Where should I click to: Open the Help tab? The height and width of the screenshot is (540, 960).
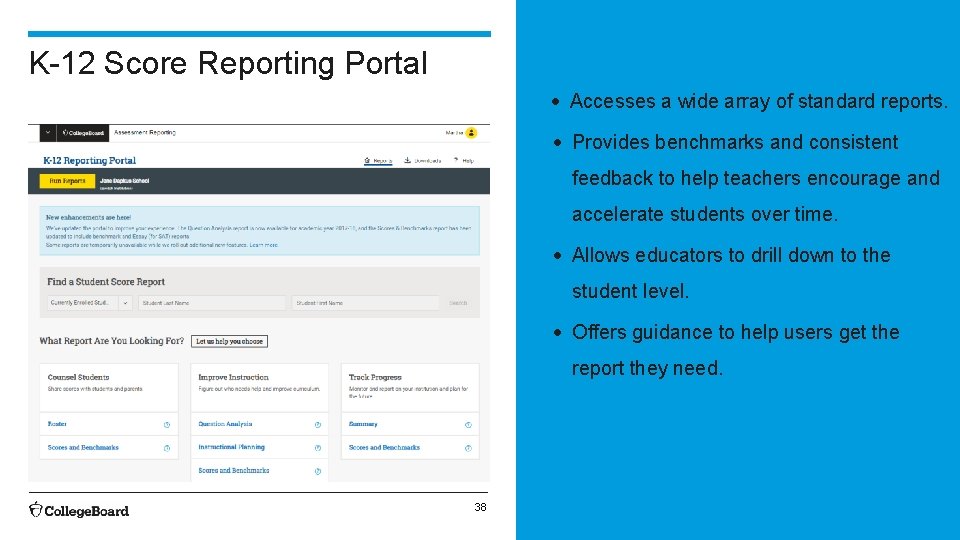(463, 160)
